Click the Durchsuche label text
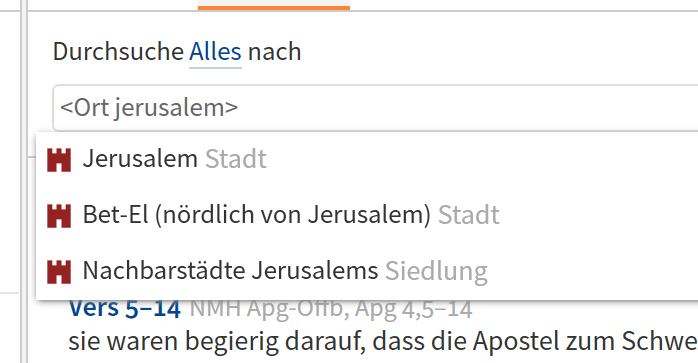This screenshot has width=698, height=363. (x=118, y=52)
